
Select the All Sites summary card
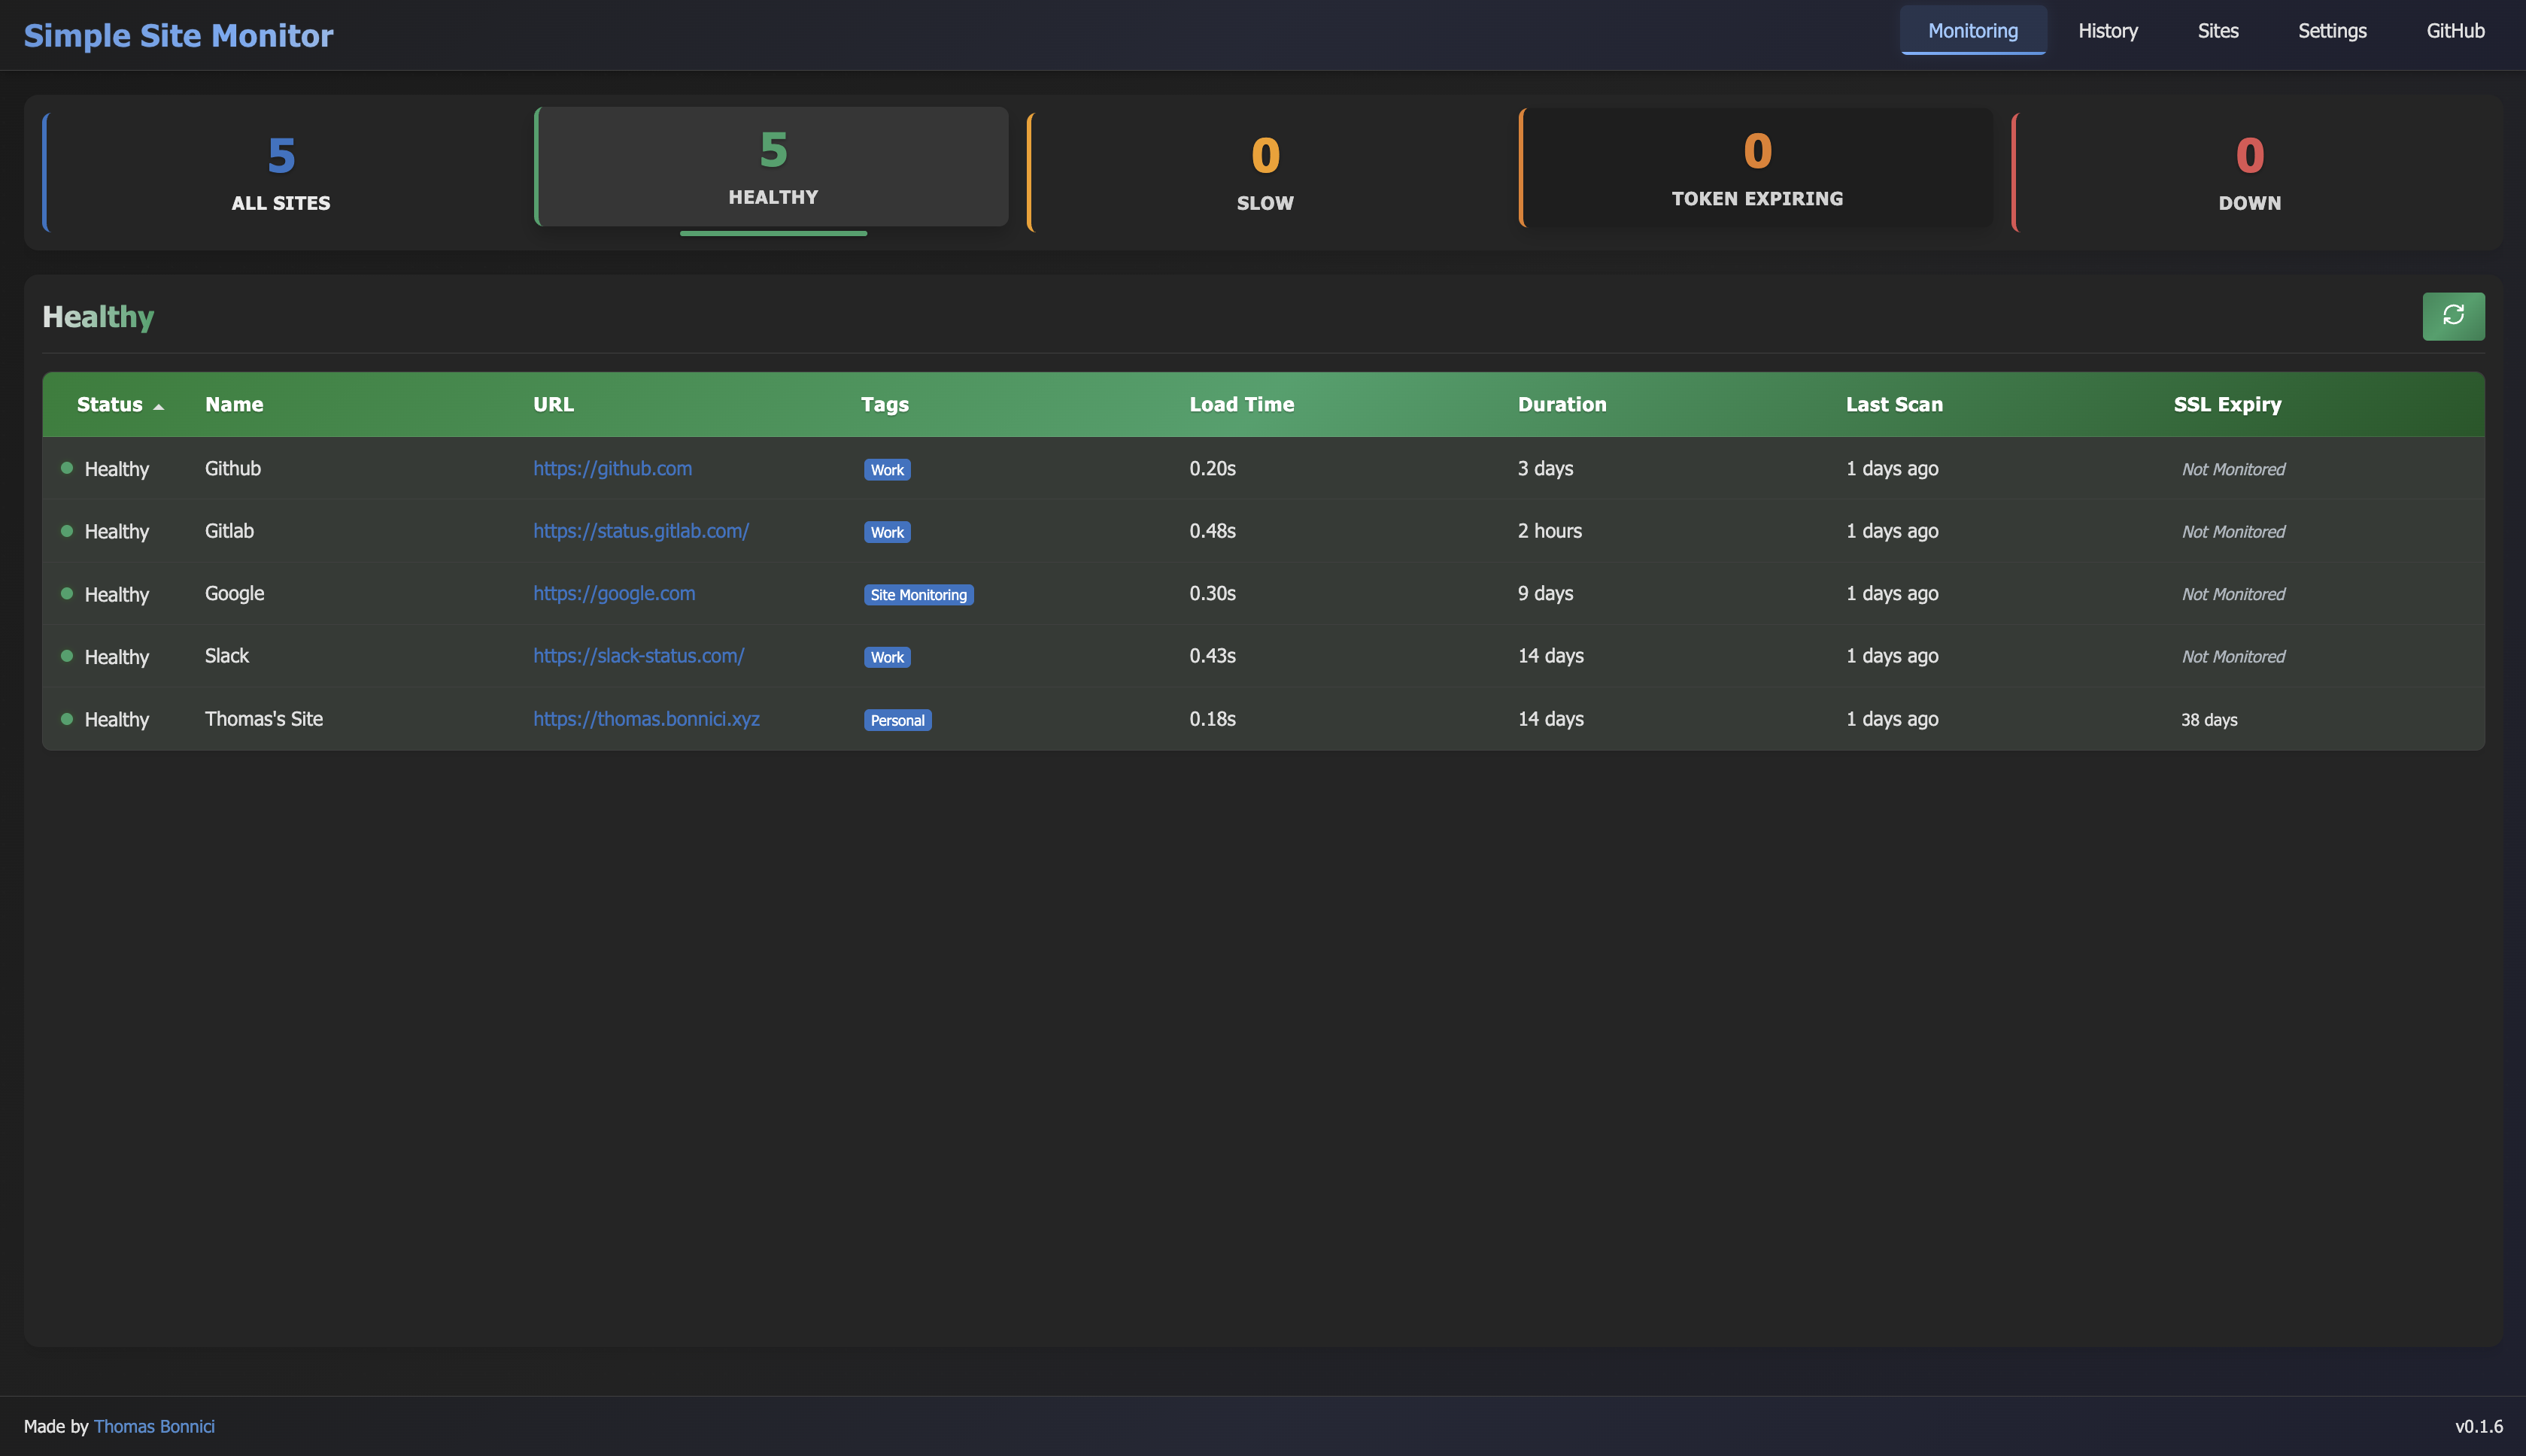point(280,172)
